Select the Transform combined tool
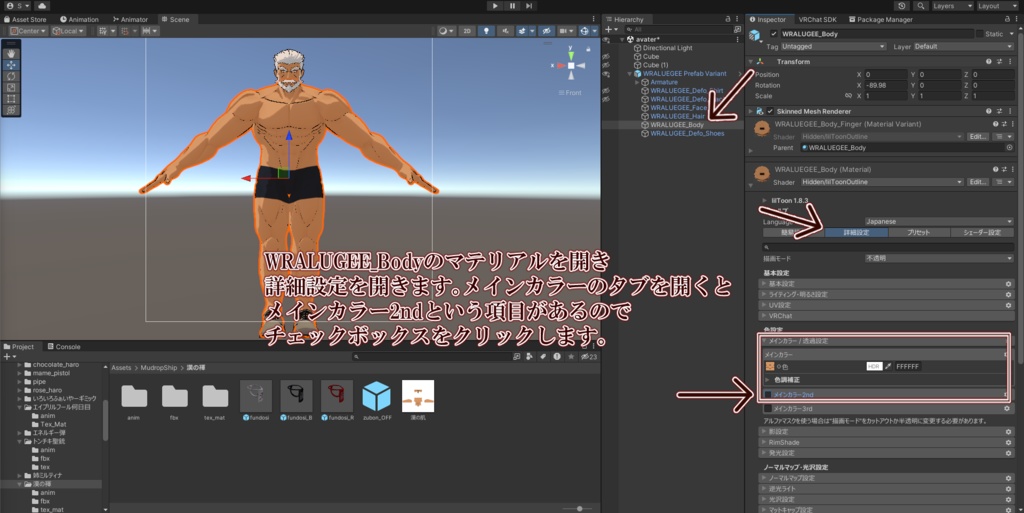1024x513 pixels. click(11, 110)
